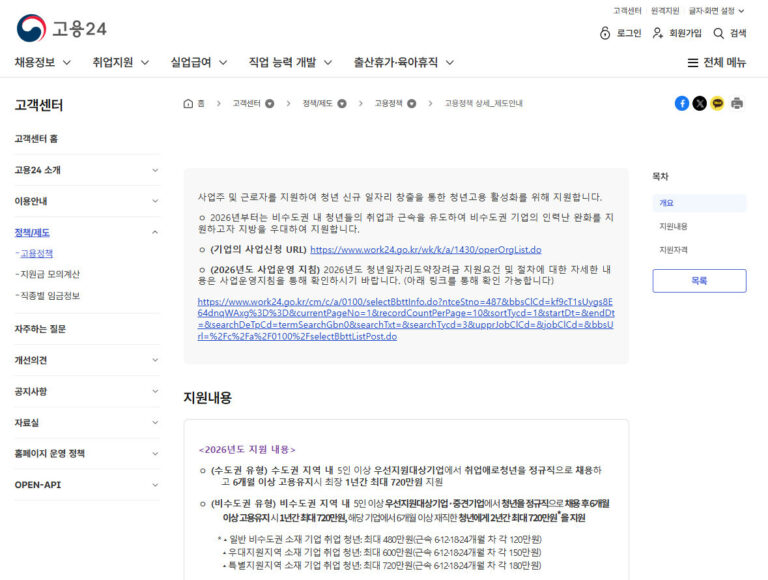The width and height of the screenshot is (768, 580).
Task: Click 전체 메뉴 text label
Action: coord(724,62)
